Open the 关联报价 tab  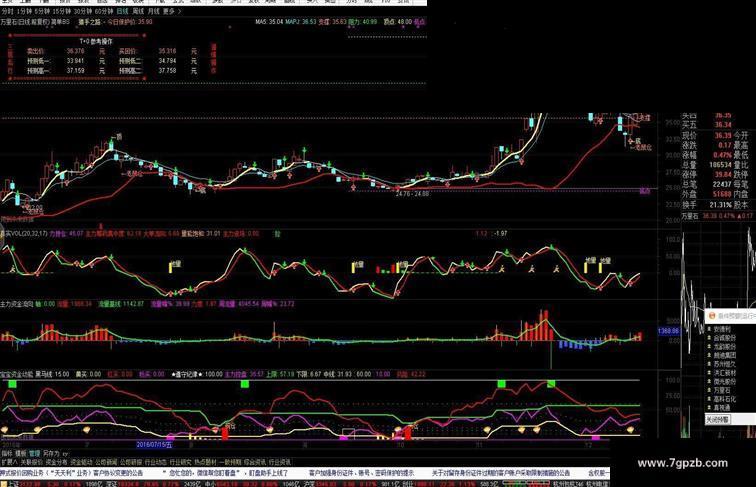(31, 462)
